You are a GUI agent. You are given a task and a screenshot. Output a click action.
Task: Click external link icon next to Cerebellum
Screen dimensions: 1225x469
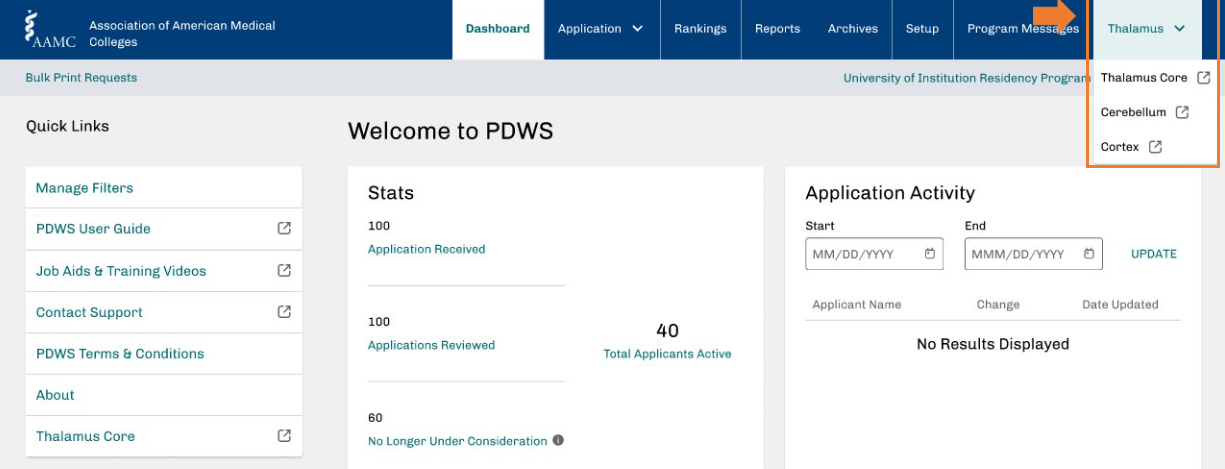1182,112
